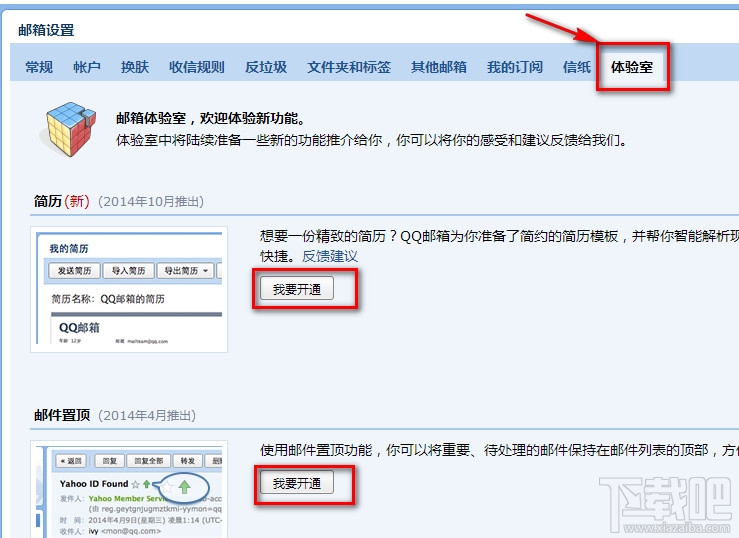Screen dimensions: 739x538
Task: Go to the 收信规则 tab
Action: coord(197,67)
